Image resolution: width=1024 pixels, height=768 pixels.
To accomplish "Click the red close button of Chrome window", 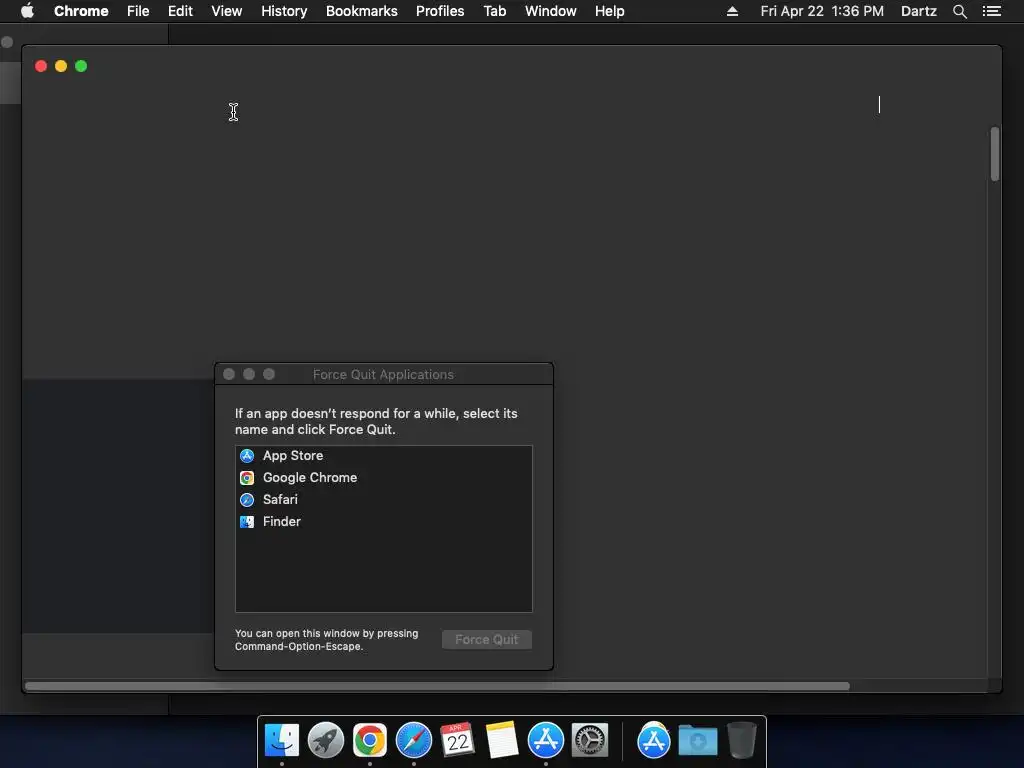I will 41,66.
